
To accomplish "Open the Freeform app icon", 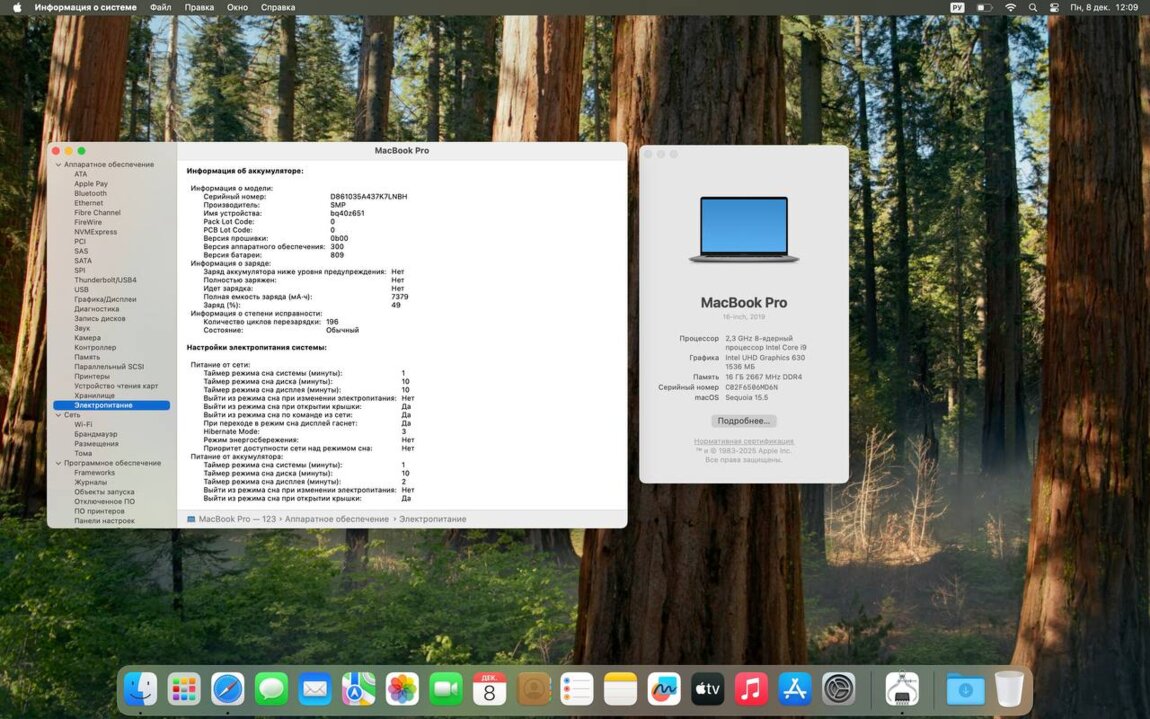I will 664,688.
